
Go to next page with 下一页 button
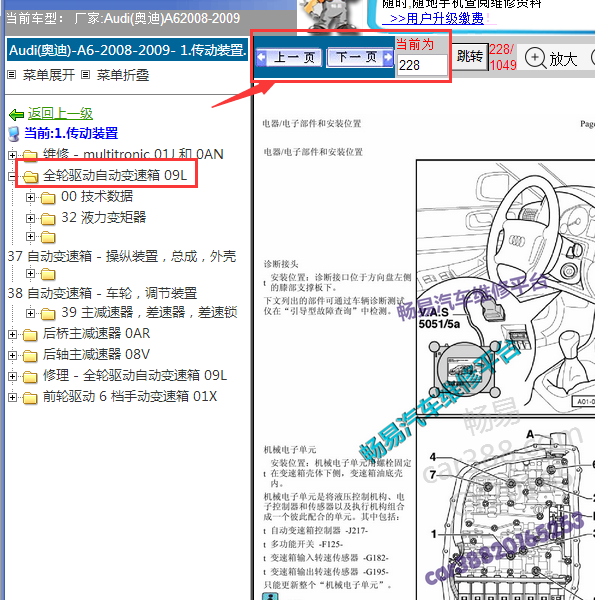360,57
